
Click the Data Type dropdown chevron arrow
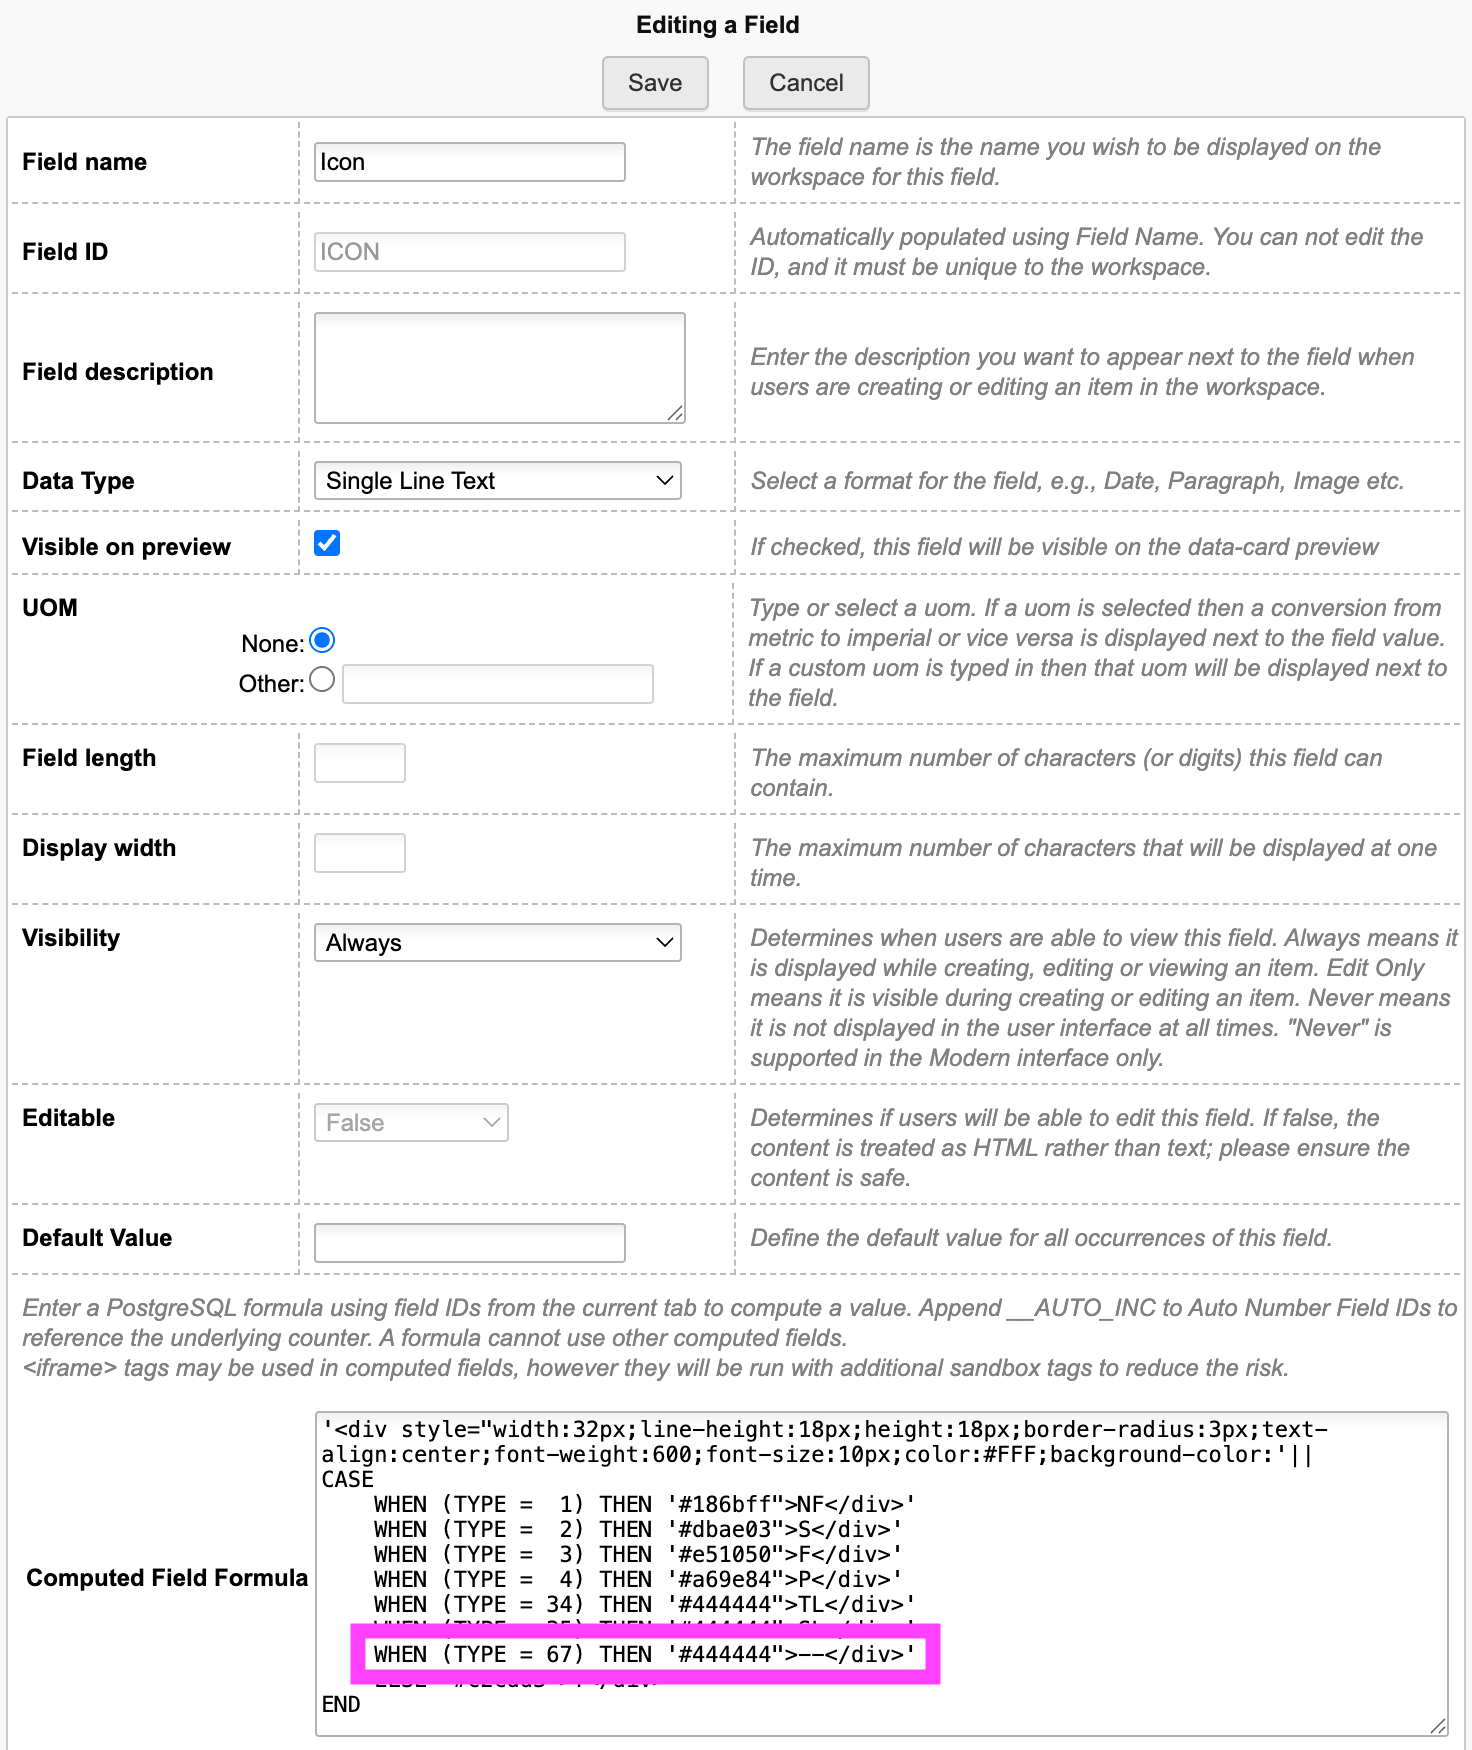click(x=665, y=481)
